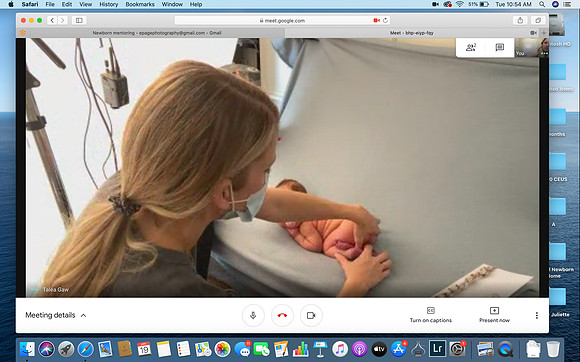Open the meeting chat panel
This screenshot has height=362, width=580.
coord(499,47)
